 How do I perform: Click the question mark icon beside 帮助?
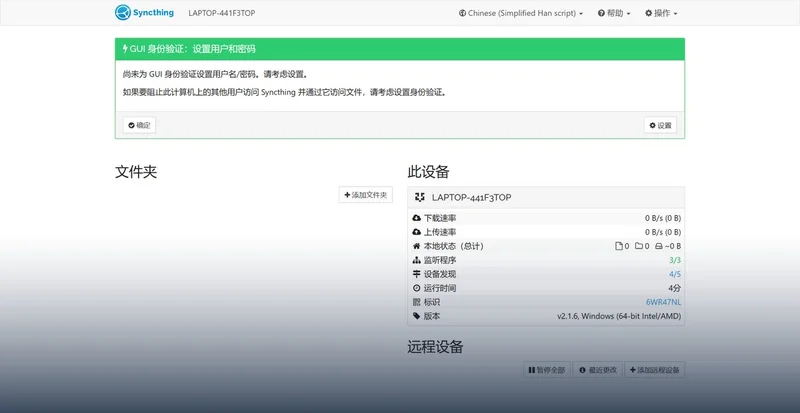pyautogui.click(x=602, y=13)
